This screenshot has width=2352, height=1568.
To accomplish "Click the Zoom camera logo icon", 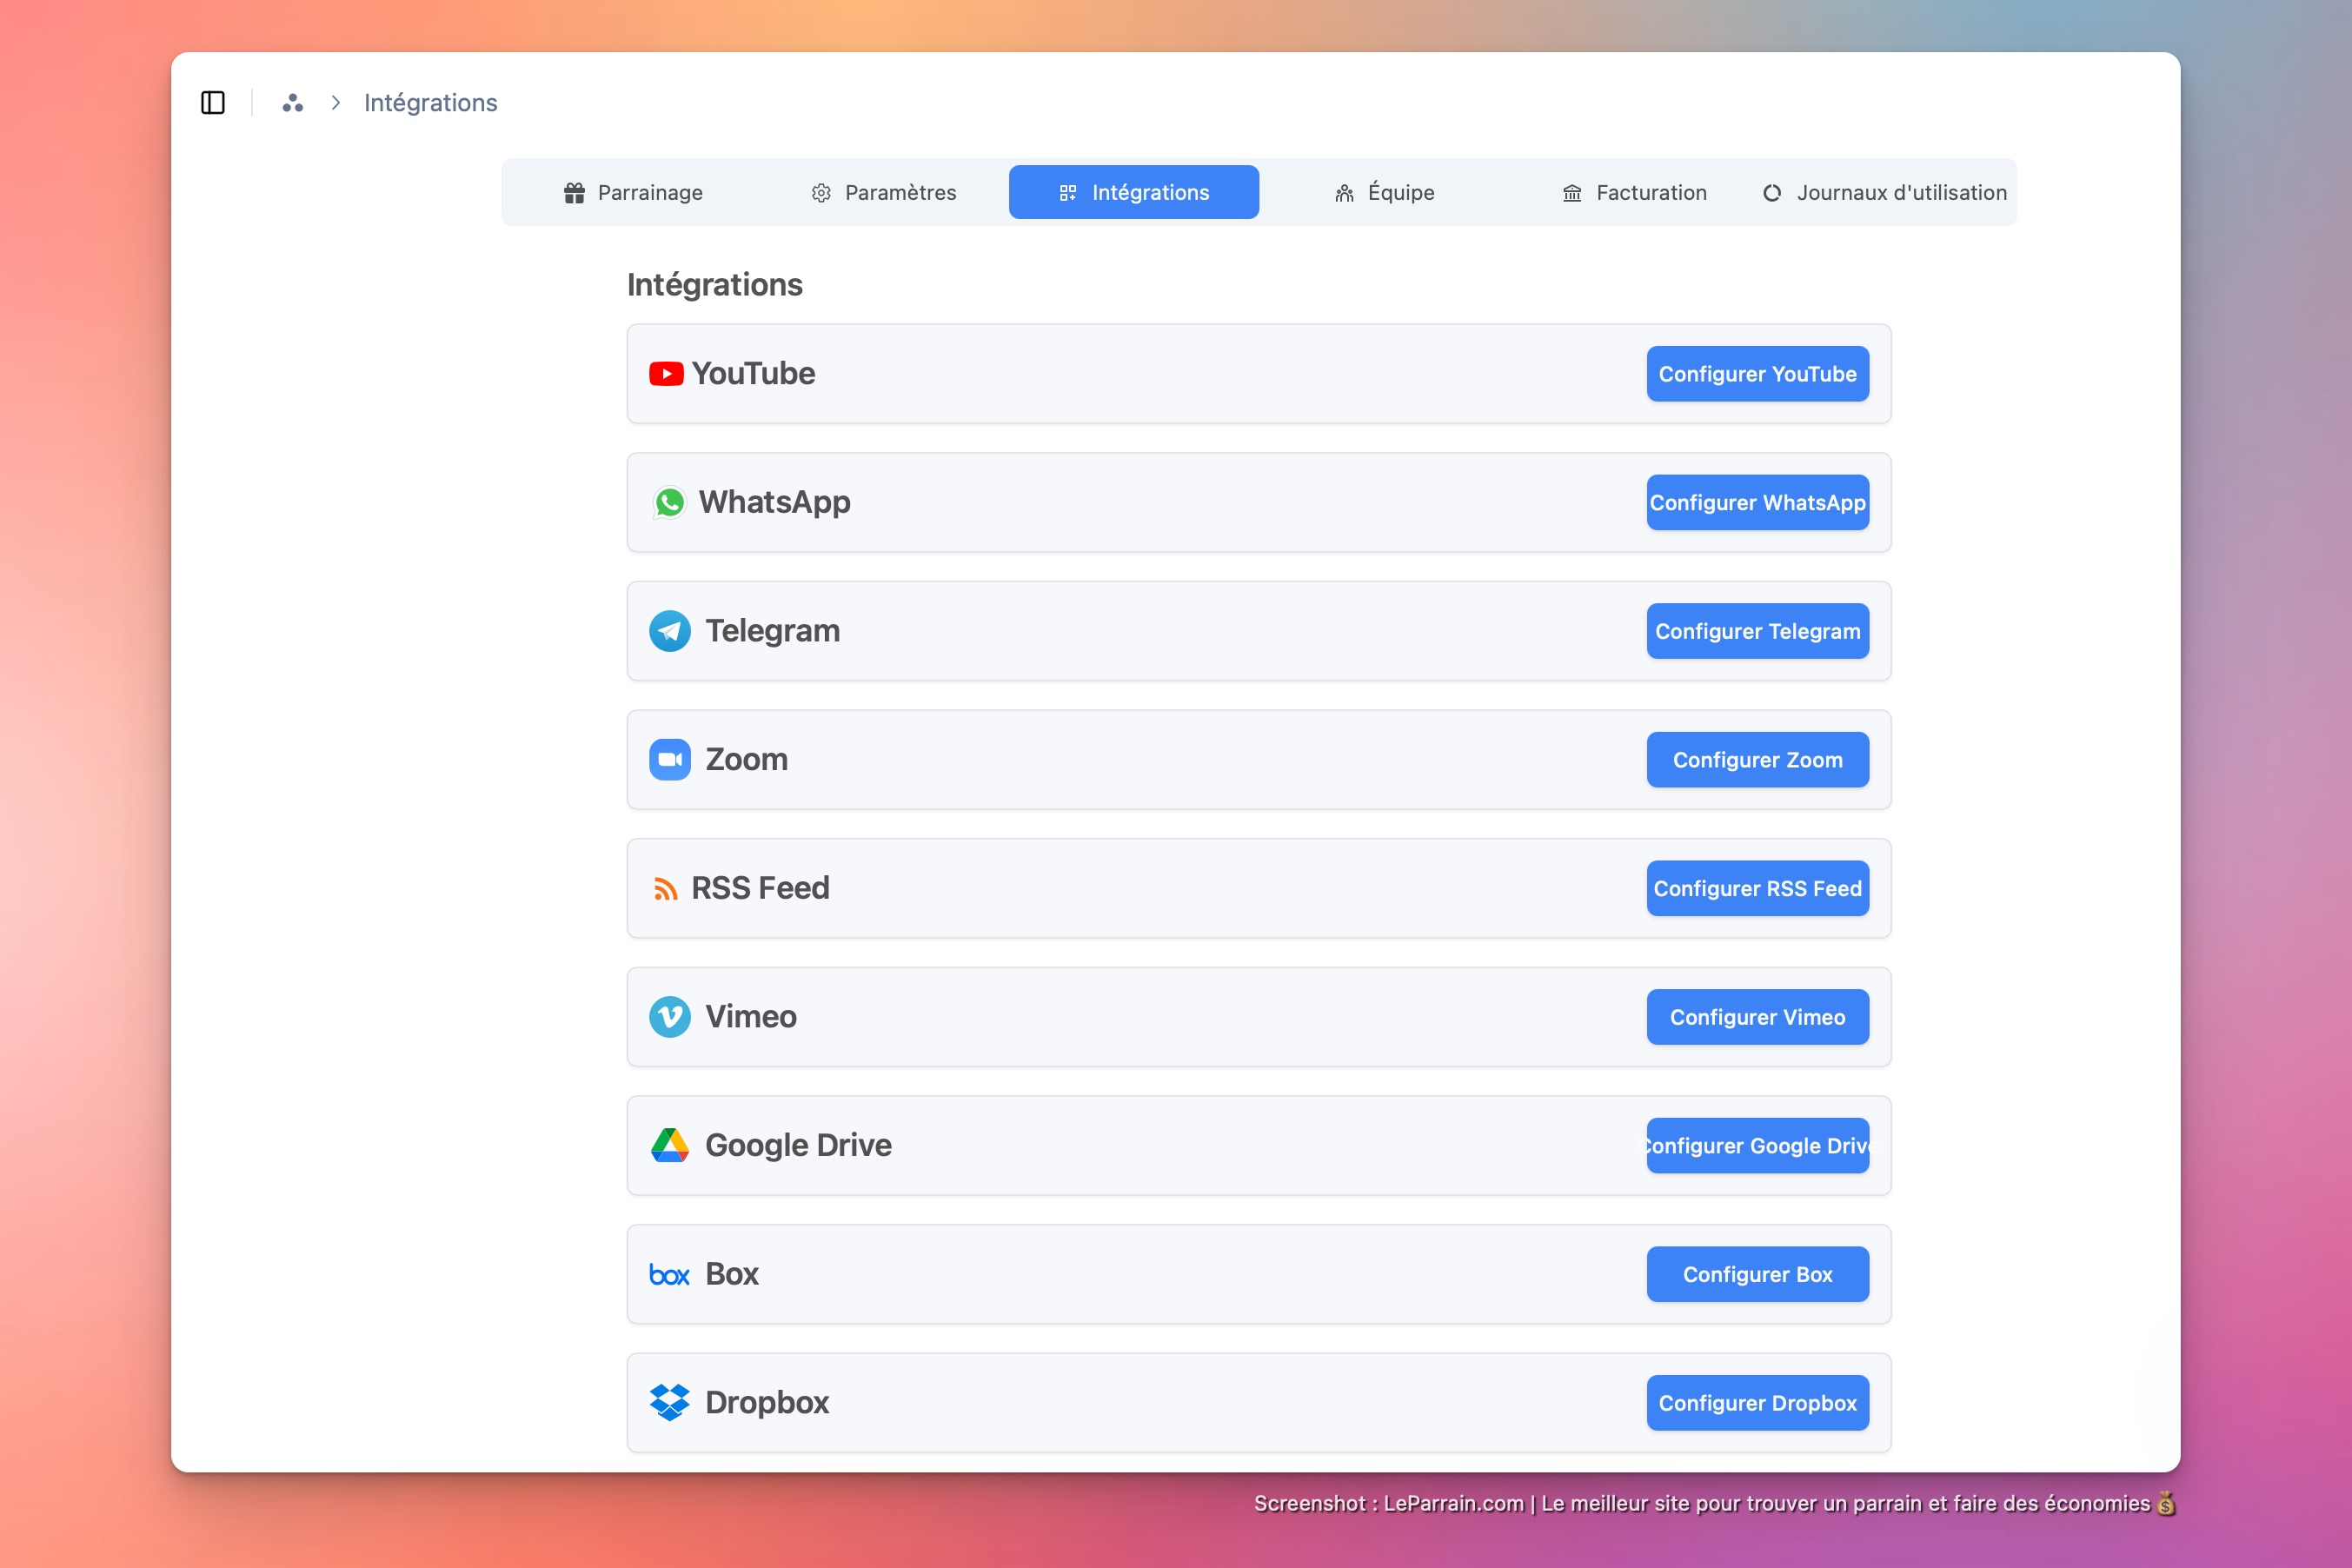I will (669, 760).
